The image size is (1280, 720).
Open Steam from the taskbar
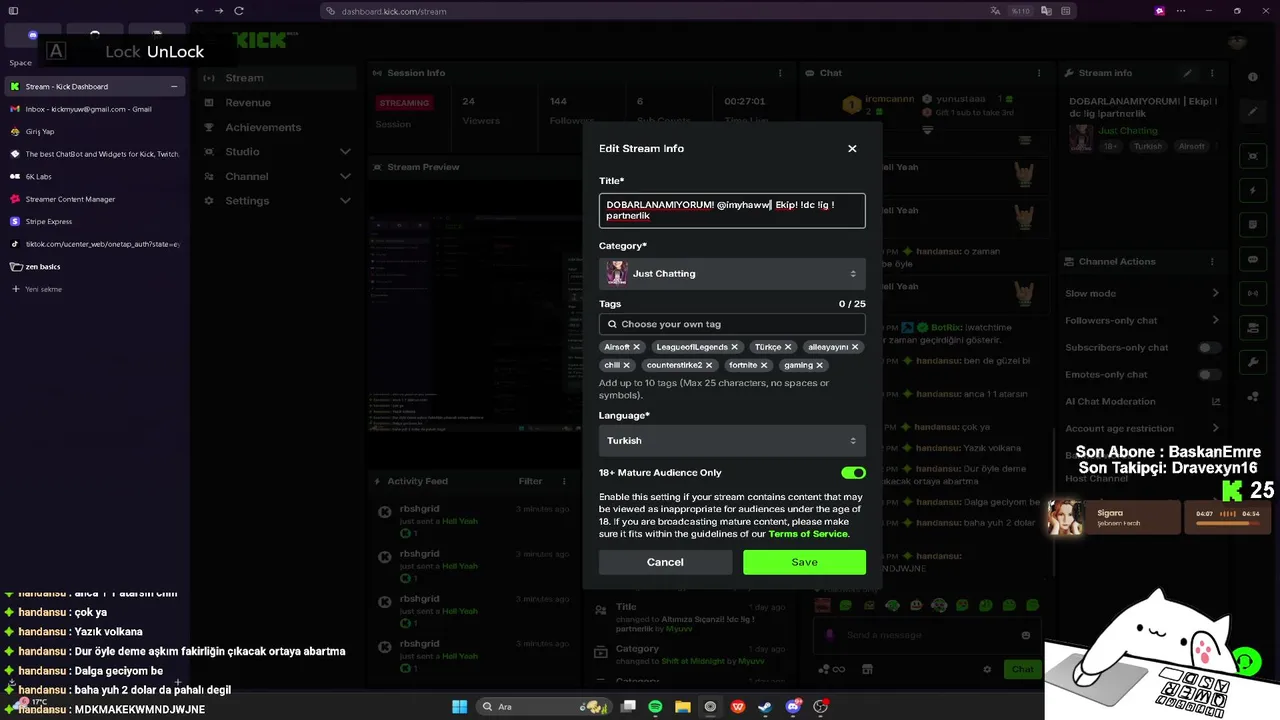pos(765,706)
